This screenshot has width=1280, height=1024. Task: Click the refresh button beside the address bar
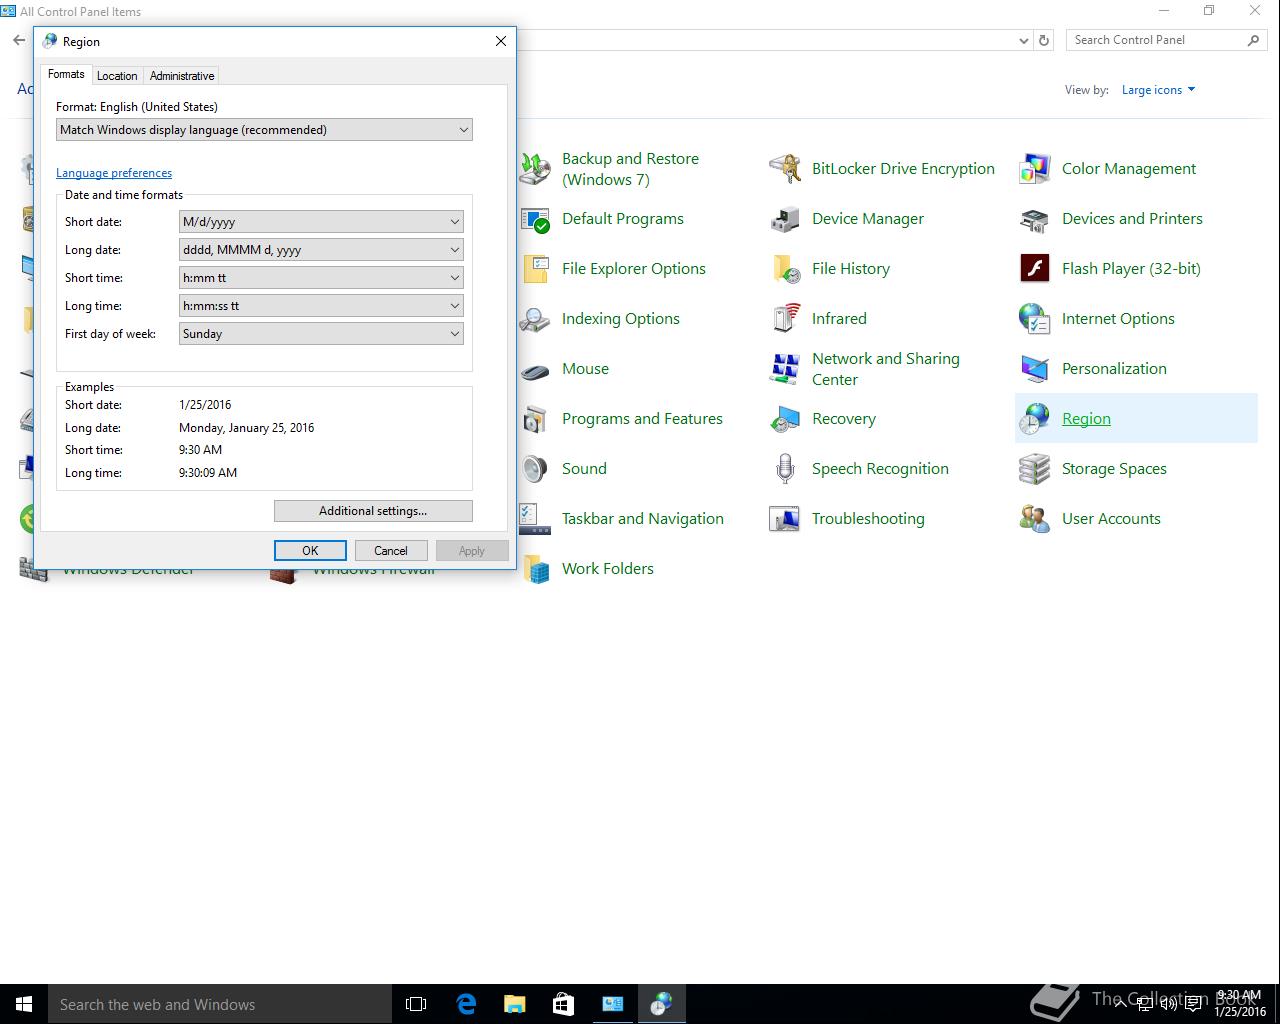click(x=1044, y=41)
